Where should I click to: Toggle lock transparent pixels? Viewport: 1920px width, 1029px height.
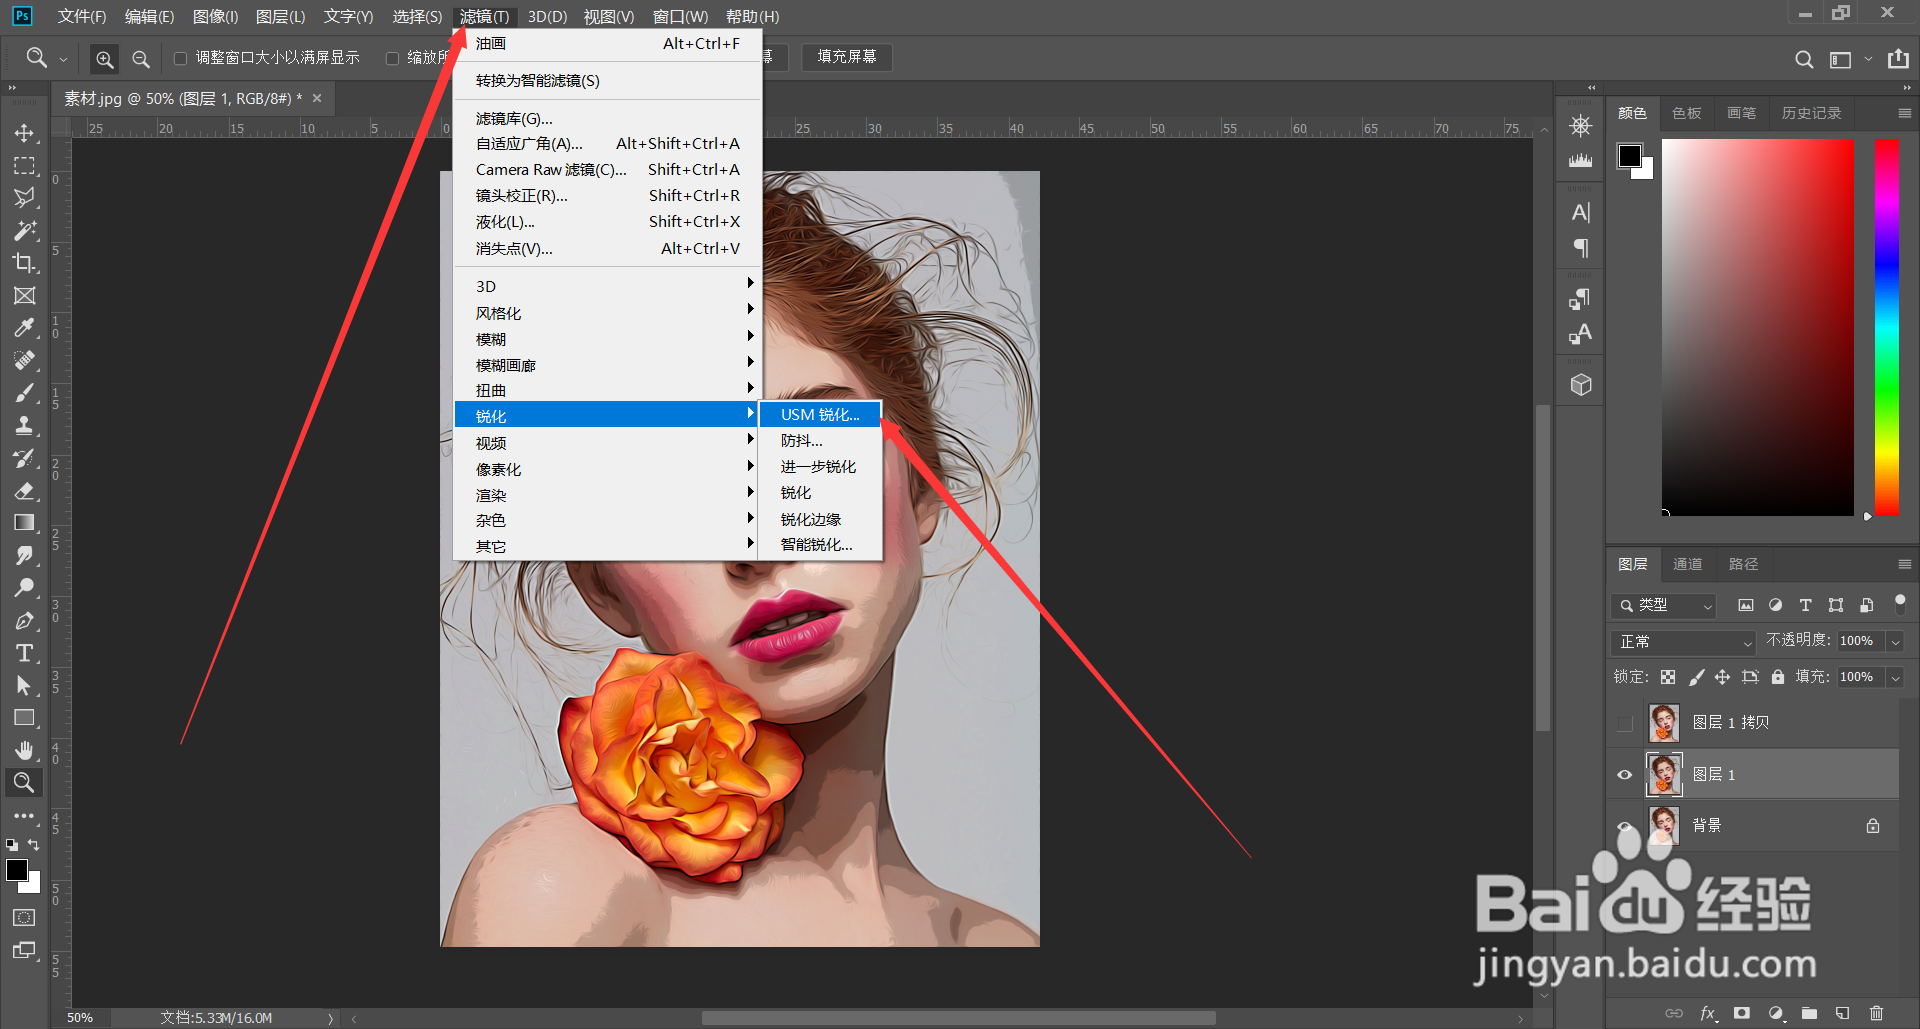[x=1668, y=677]
